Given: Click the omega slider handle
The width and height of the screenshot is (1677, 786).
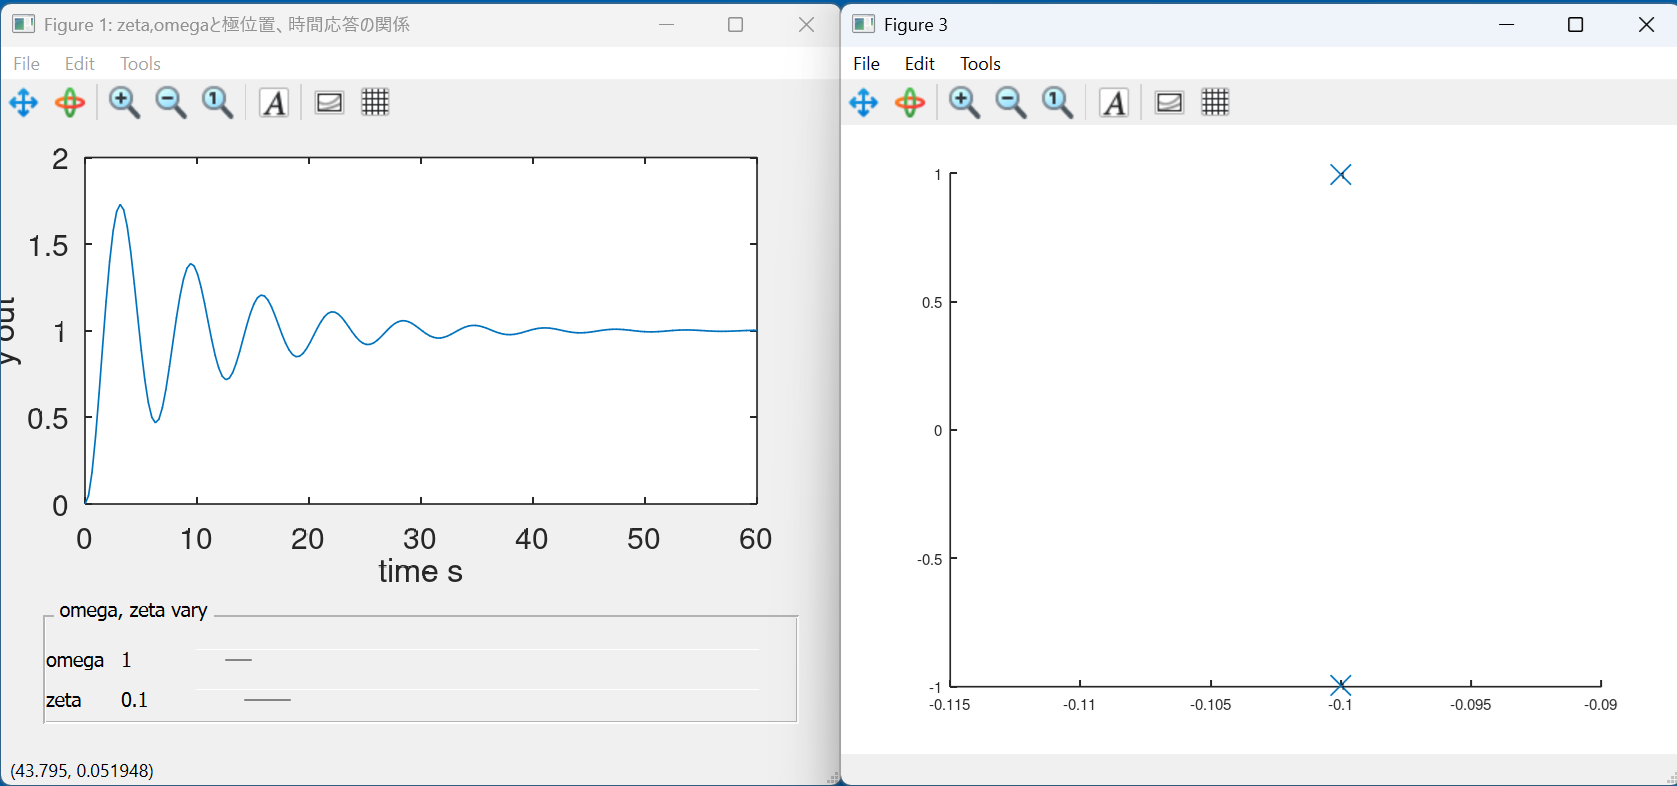Looking at the screenshot, I should (x=239, y=660).
